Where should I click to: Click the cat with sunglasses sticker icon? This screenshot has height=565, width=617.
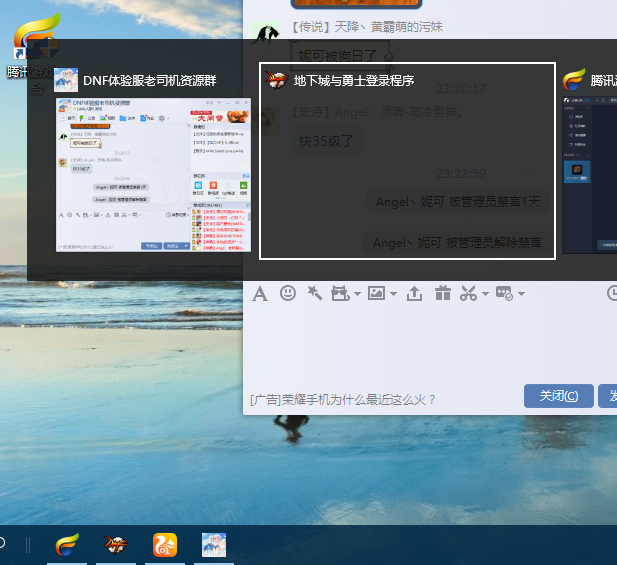click(340, 294)
